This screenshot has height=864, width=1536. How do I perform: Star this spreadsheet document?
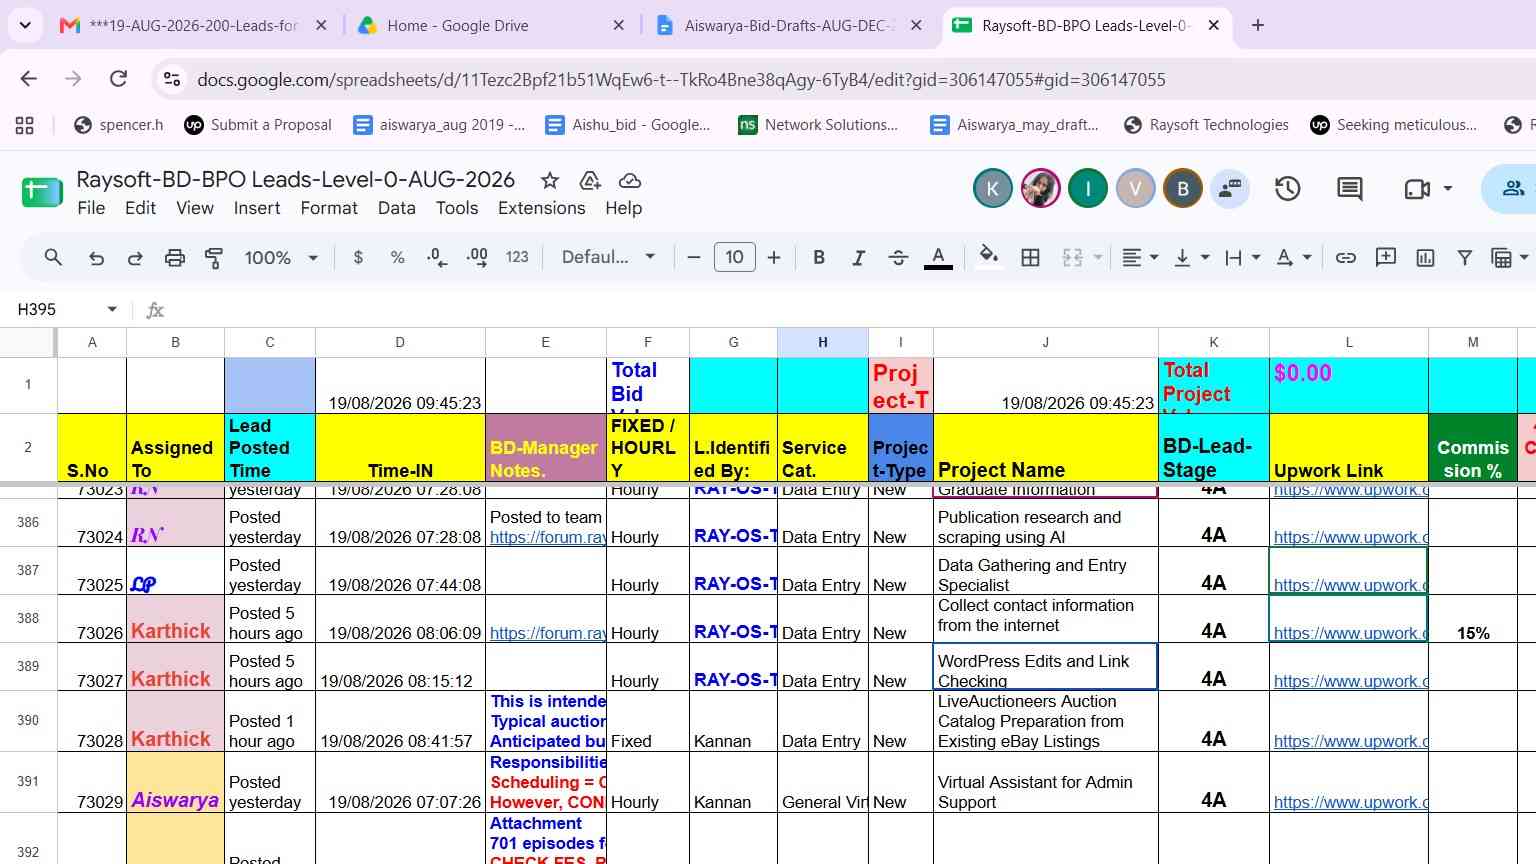point(549,180)
